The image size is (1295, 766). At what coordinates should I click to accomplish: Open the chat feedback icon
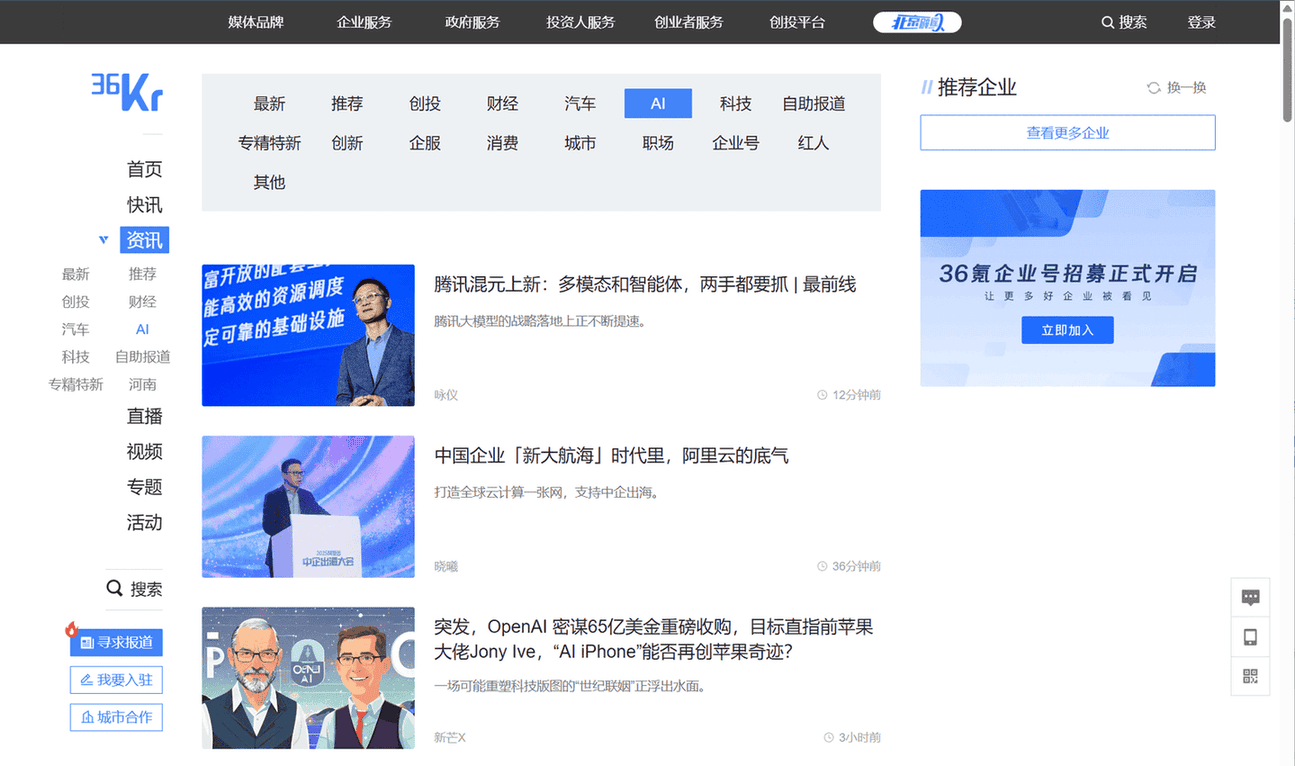click(1250, 598)
